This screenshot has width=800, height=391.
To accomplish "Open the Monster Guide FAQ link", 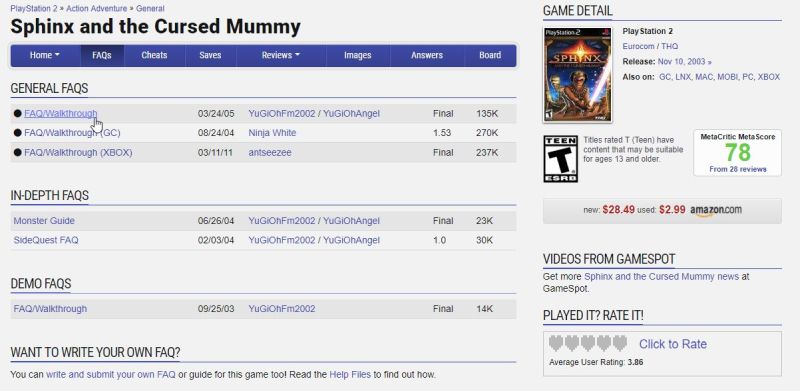I will [x=44, y=221].
